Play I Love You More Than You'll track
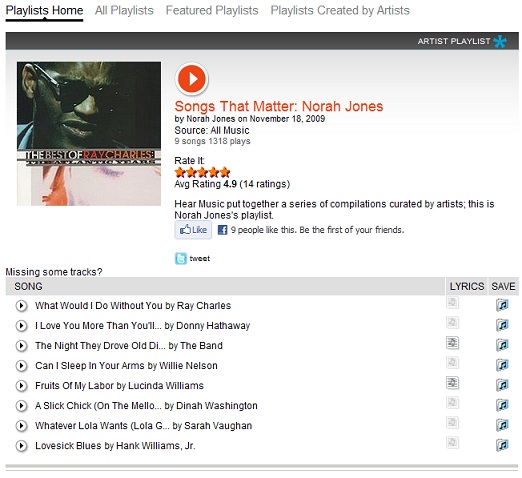The height and width of the screenshot is (478, 522). 21,325
